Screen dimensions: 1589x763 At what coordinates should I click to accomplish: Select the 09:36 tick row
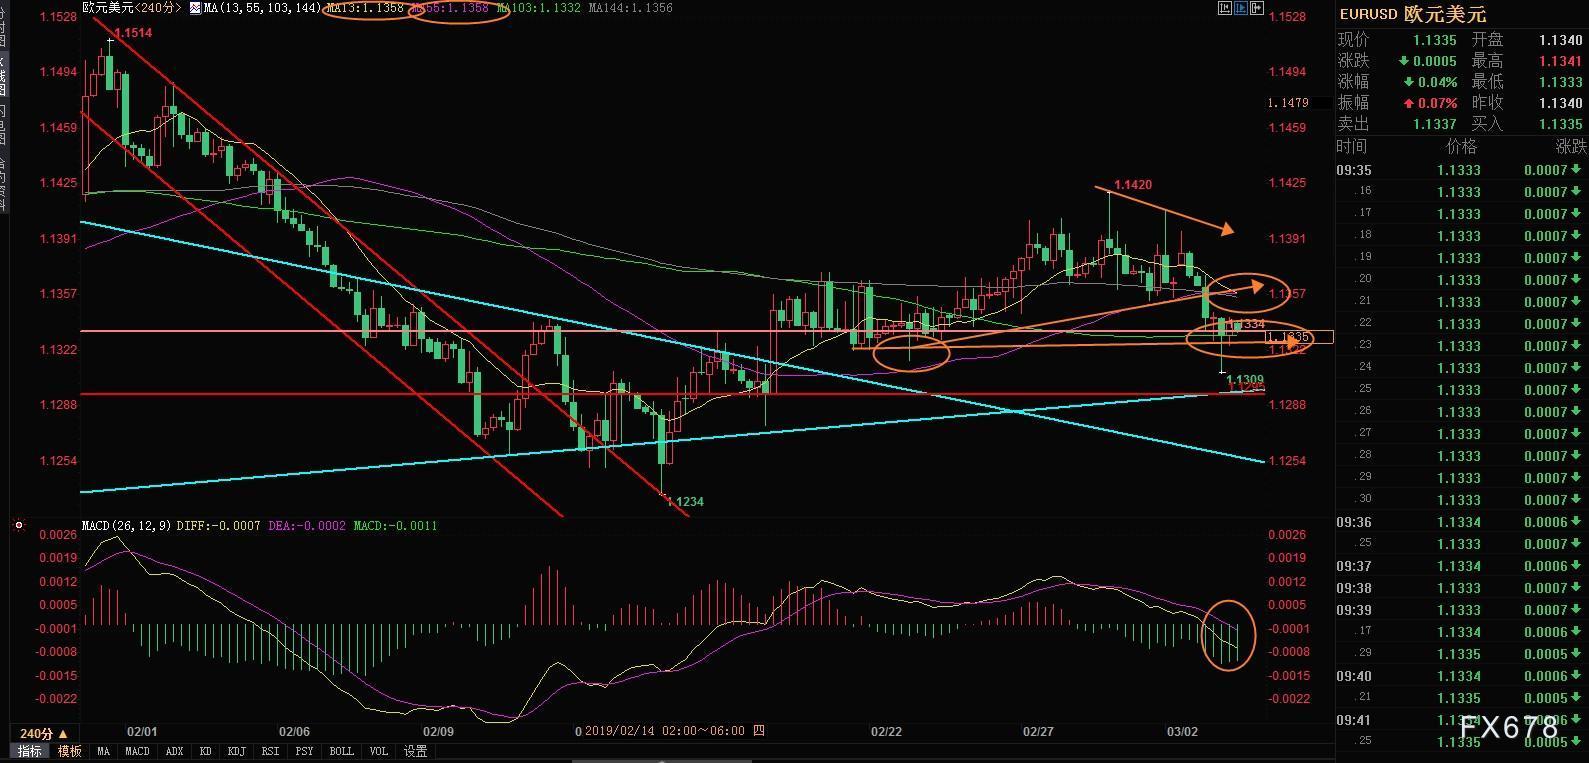pos(1462,522)
